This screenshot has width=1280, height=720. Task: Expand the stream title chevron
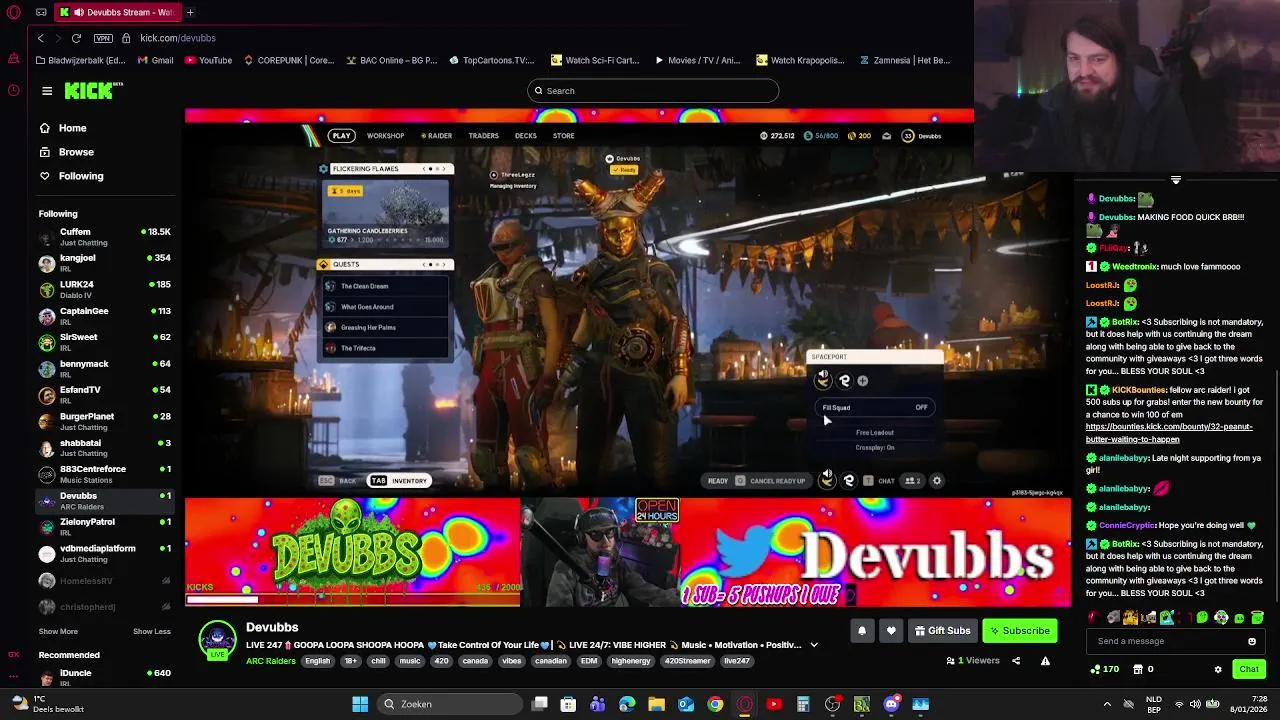click(x=814, y=645)
